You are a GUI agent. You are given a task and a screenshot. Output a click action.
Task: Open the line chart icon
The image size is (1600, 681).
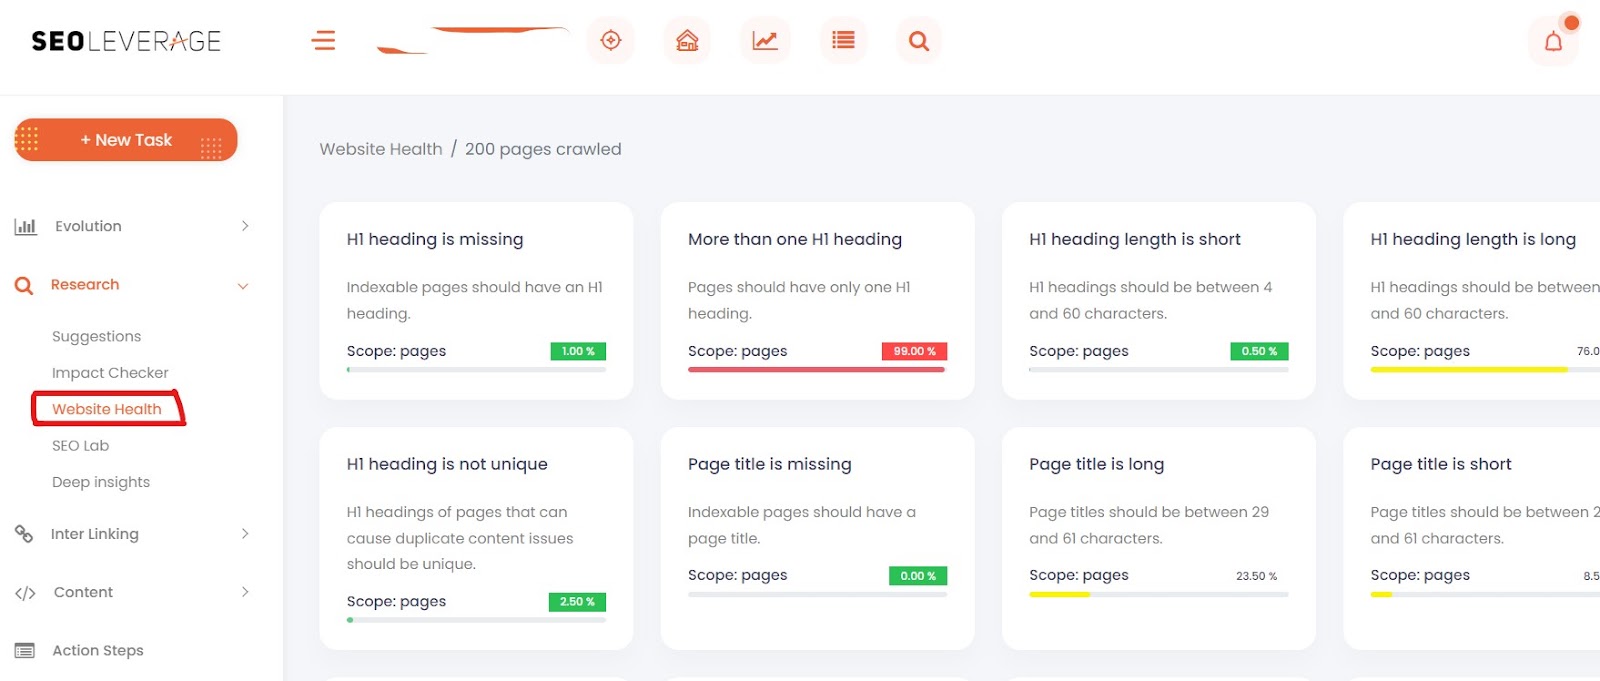pos(765,40)
